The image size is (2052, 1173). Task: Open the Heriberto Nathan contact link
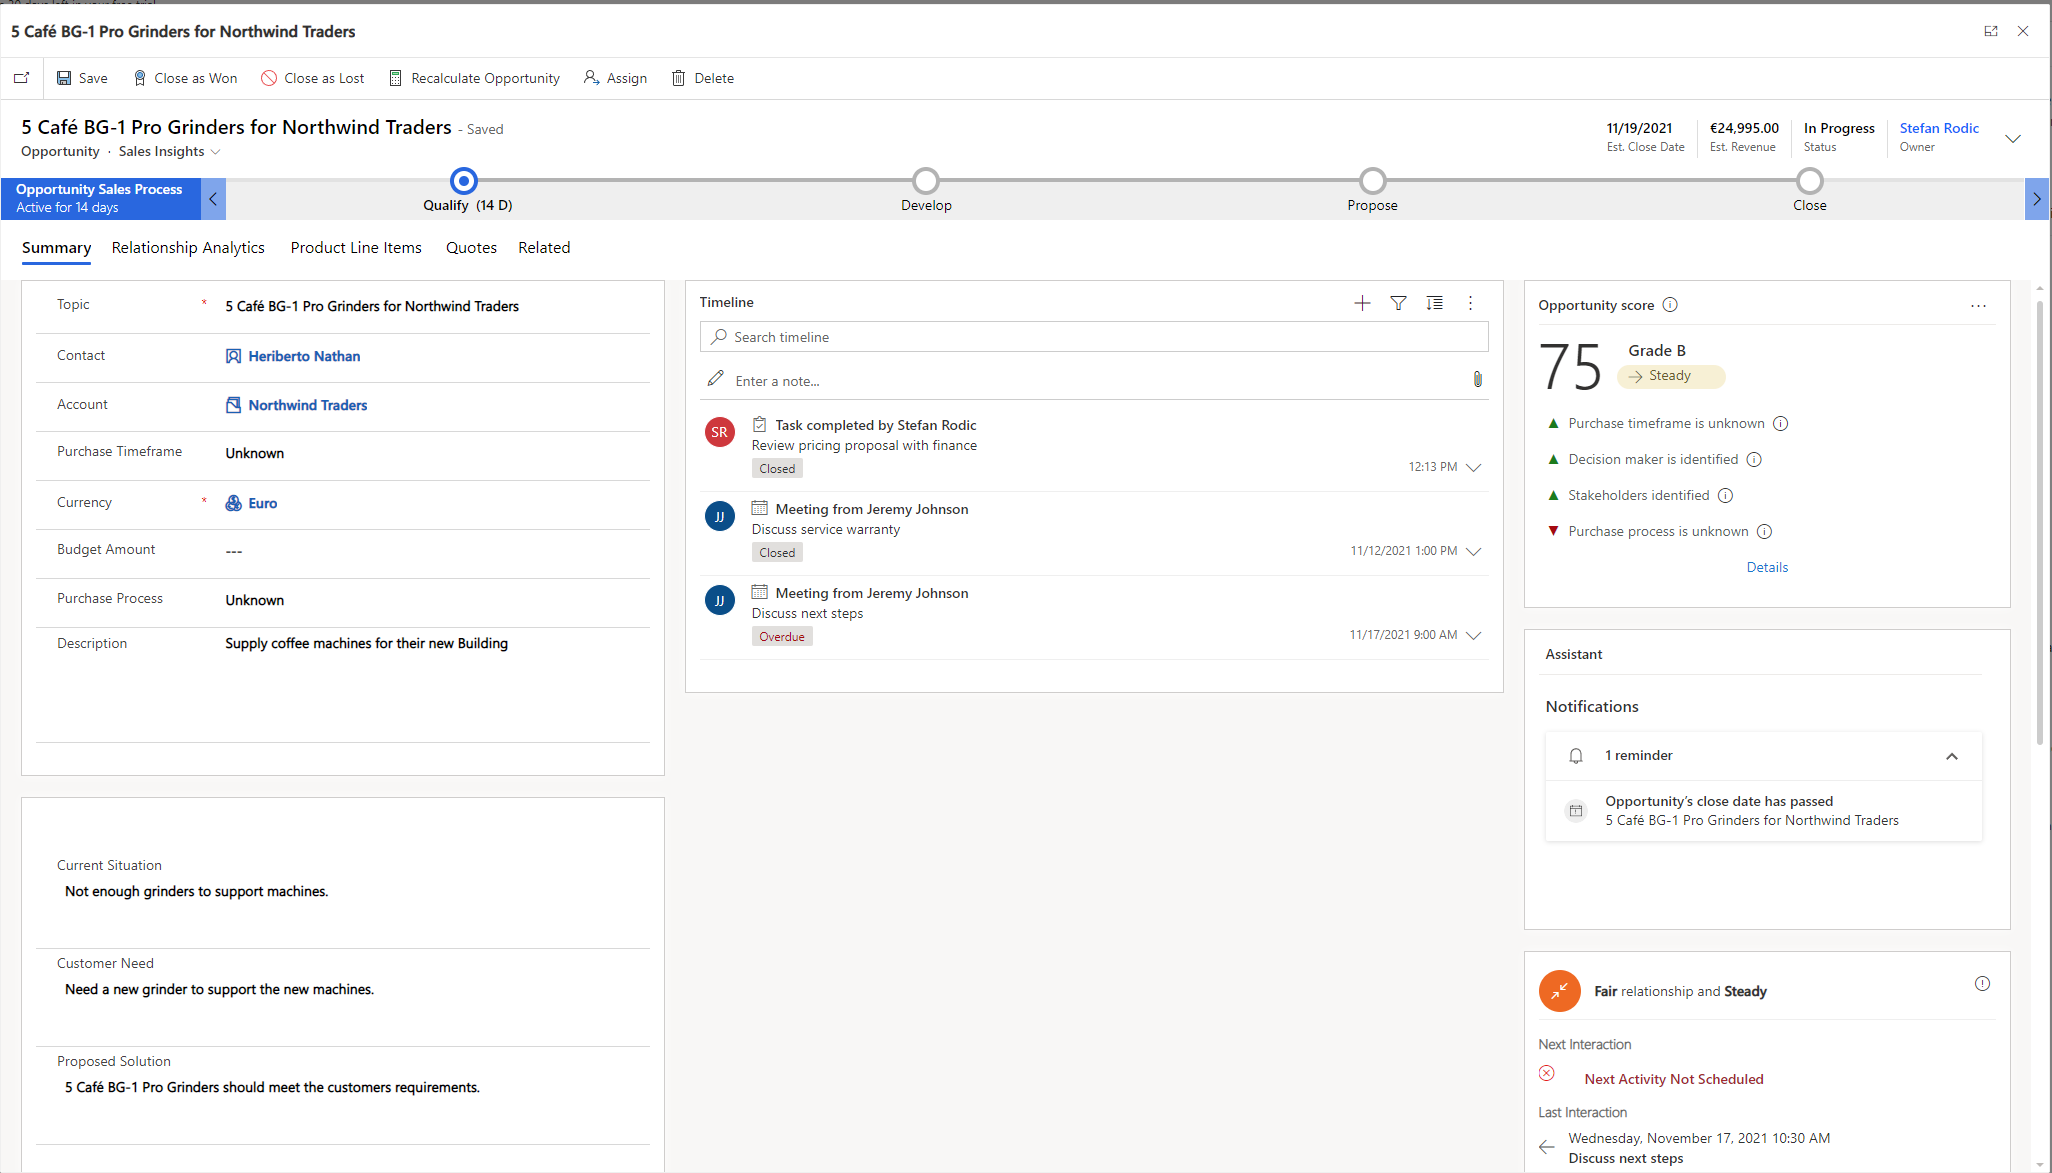[304, 356]
